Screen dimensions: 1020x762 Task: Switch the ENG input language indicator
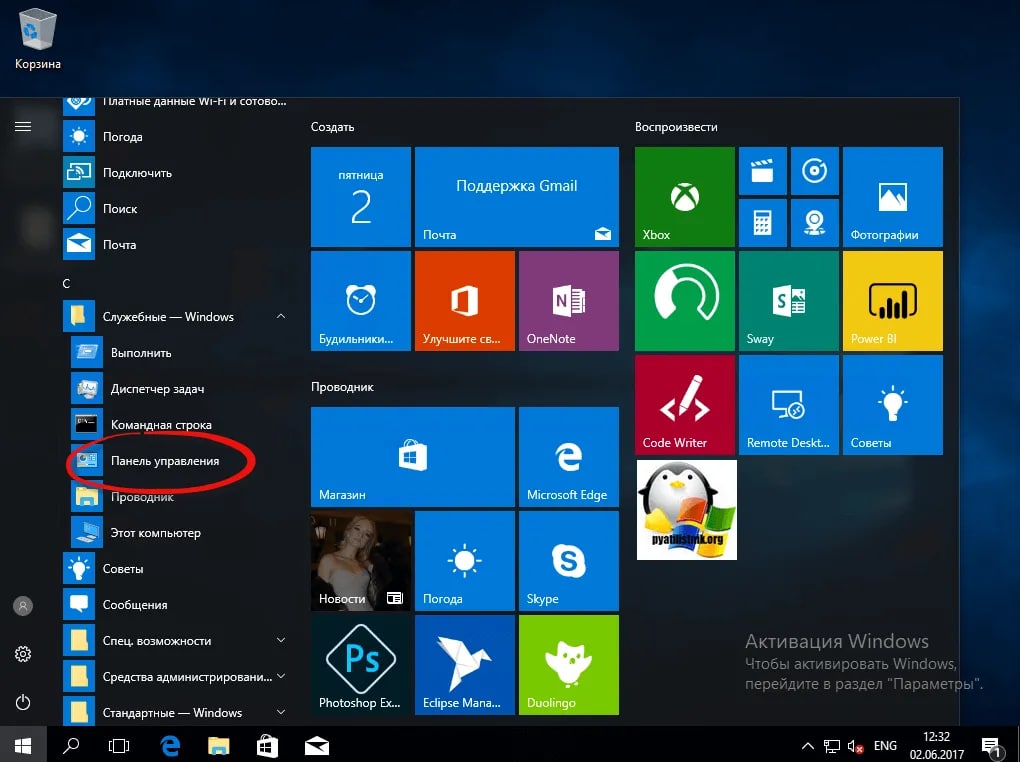pos(885,746)
